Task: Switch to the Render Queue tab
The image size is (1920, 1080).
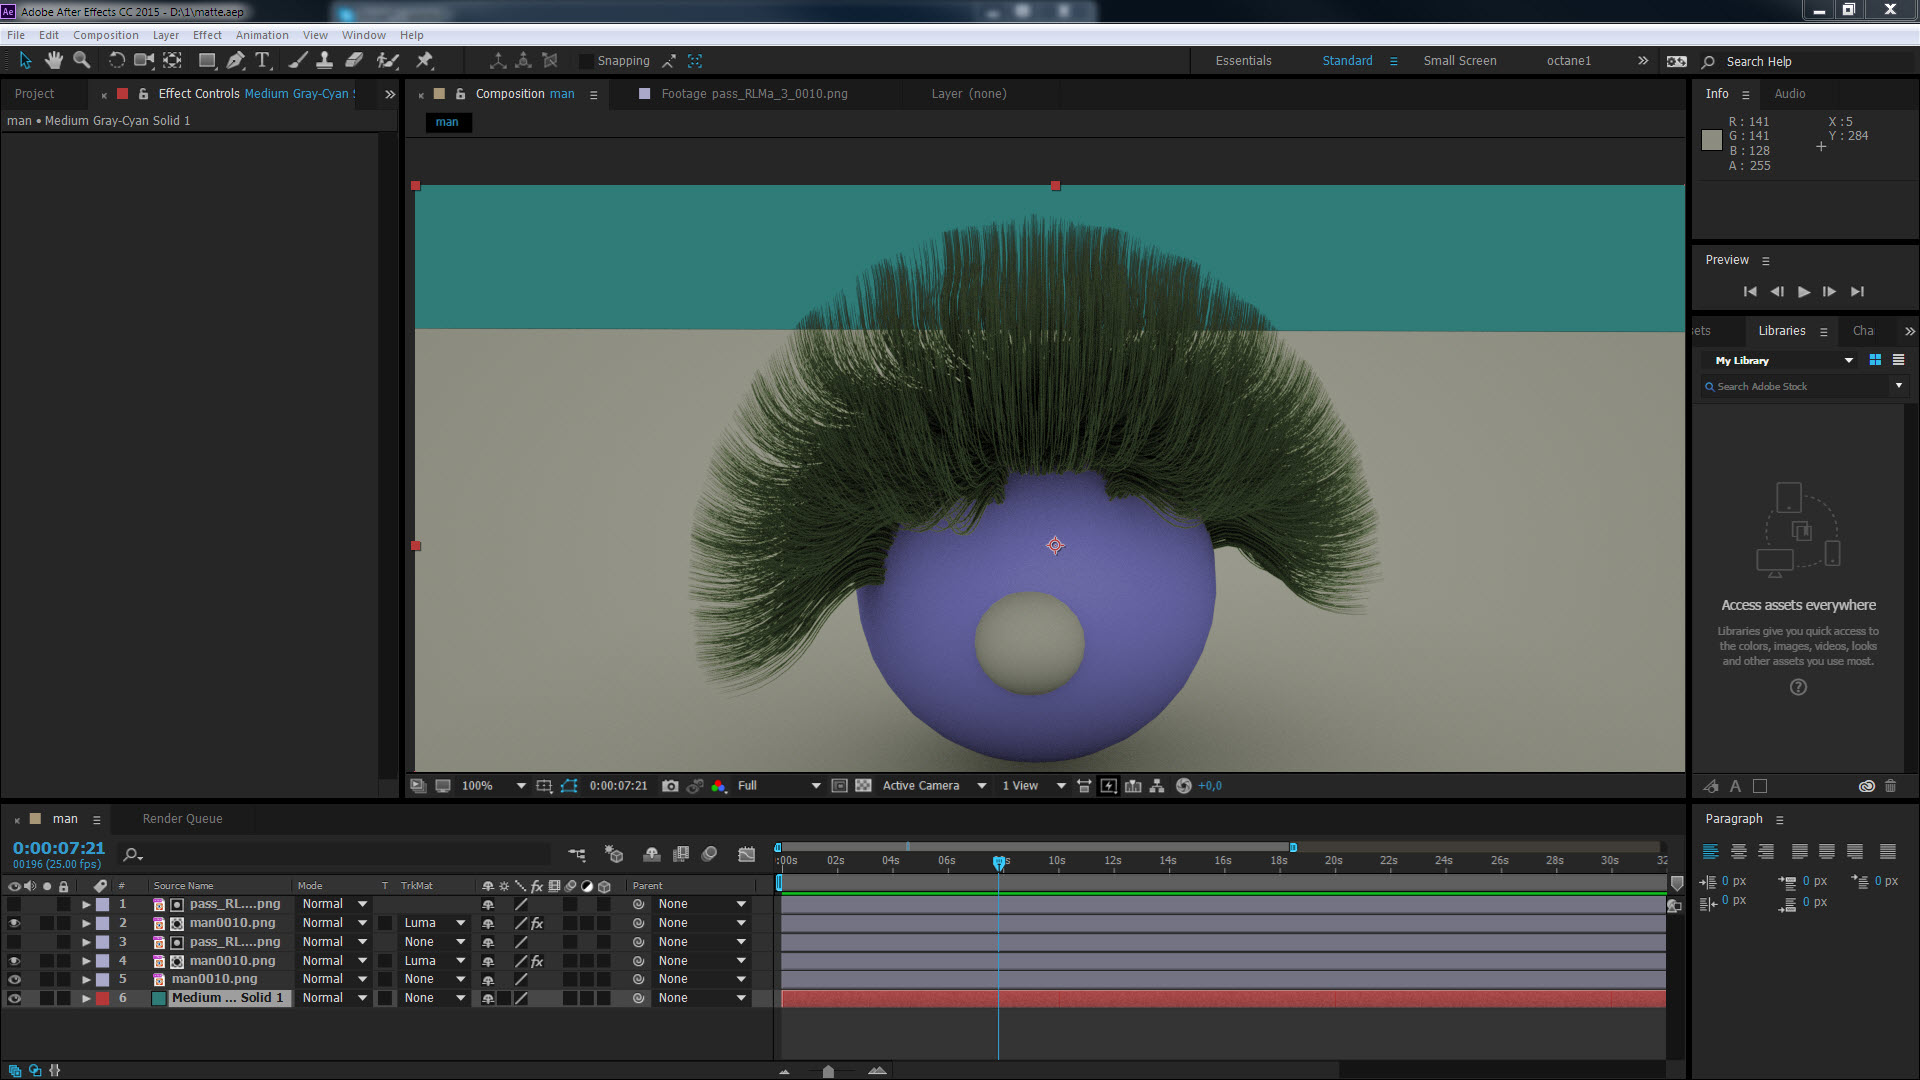Action: [182, 818]
